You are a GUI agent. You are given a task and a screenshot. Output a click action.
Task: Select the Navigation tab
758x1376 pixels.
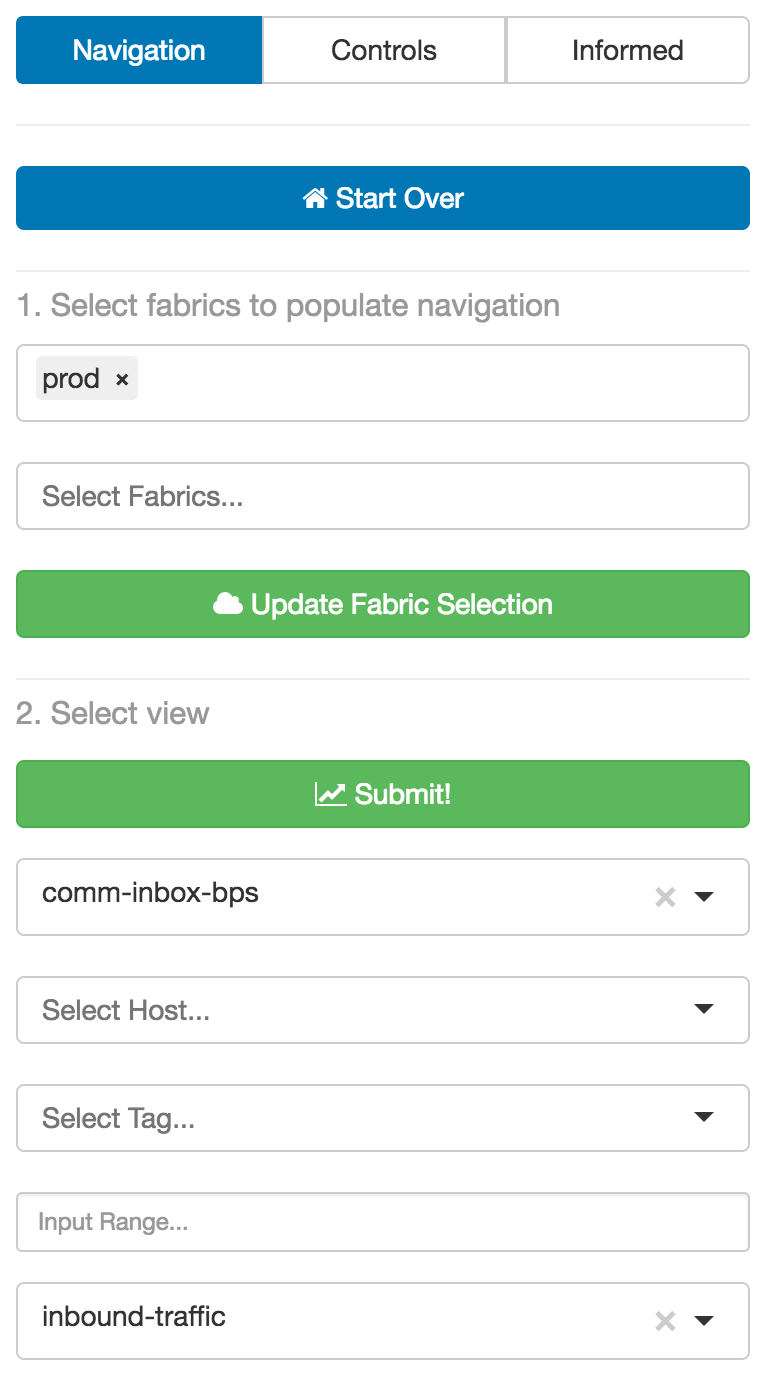[139, 50]
